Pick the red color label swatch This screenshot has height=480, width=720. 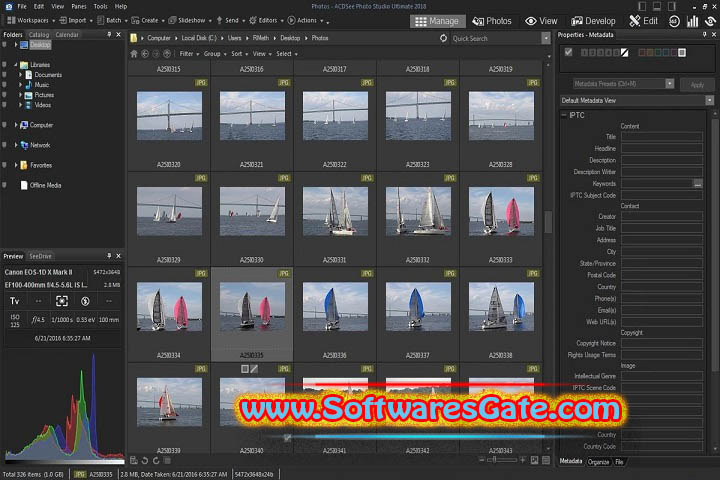[x=642, y=53]
